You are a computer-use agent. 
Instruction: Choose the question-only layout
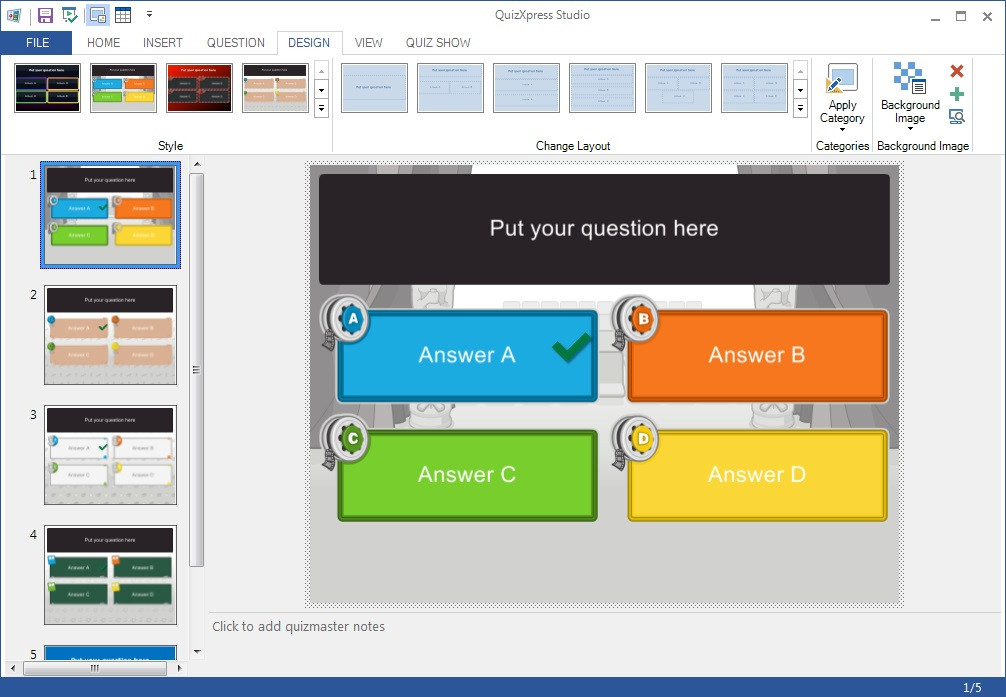(x=374, y=88)
